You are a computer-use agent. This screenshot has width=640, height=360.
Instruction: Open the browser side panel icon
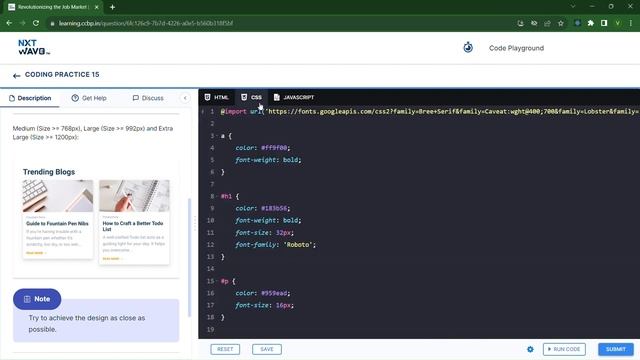coord(604,23)
